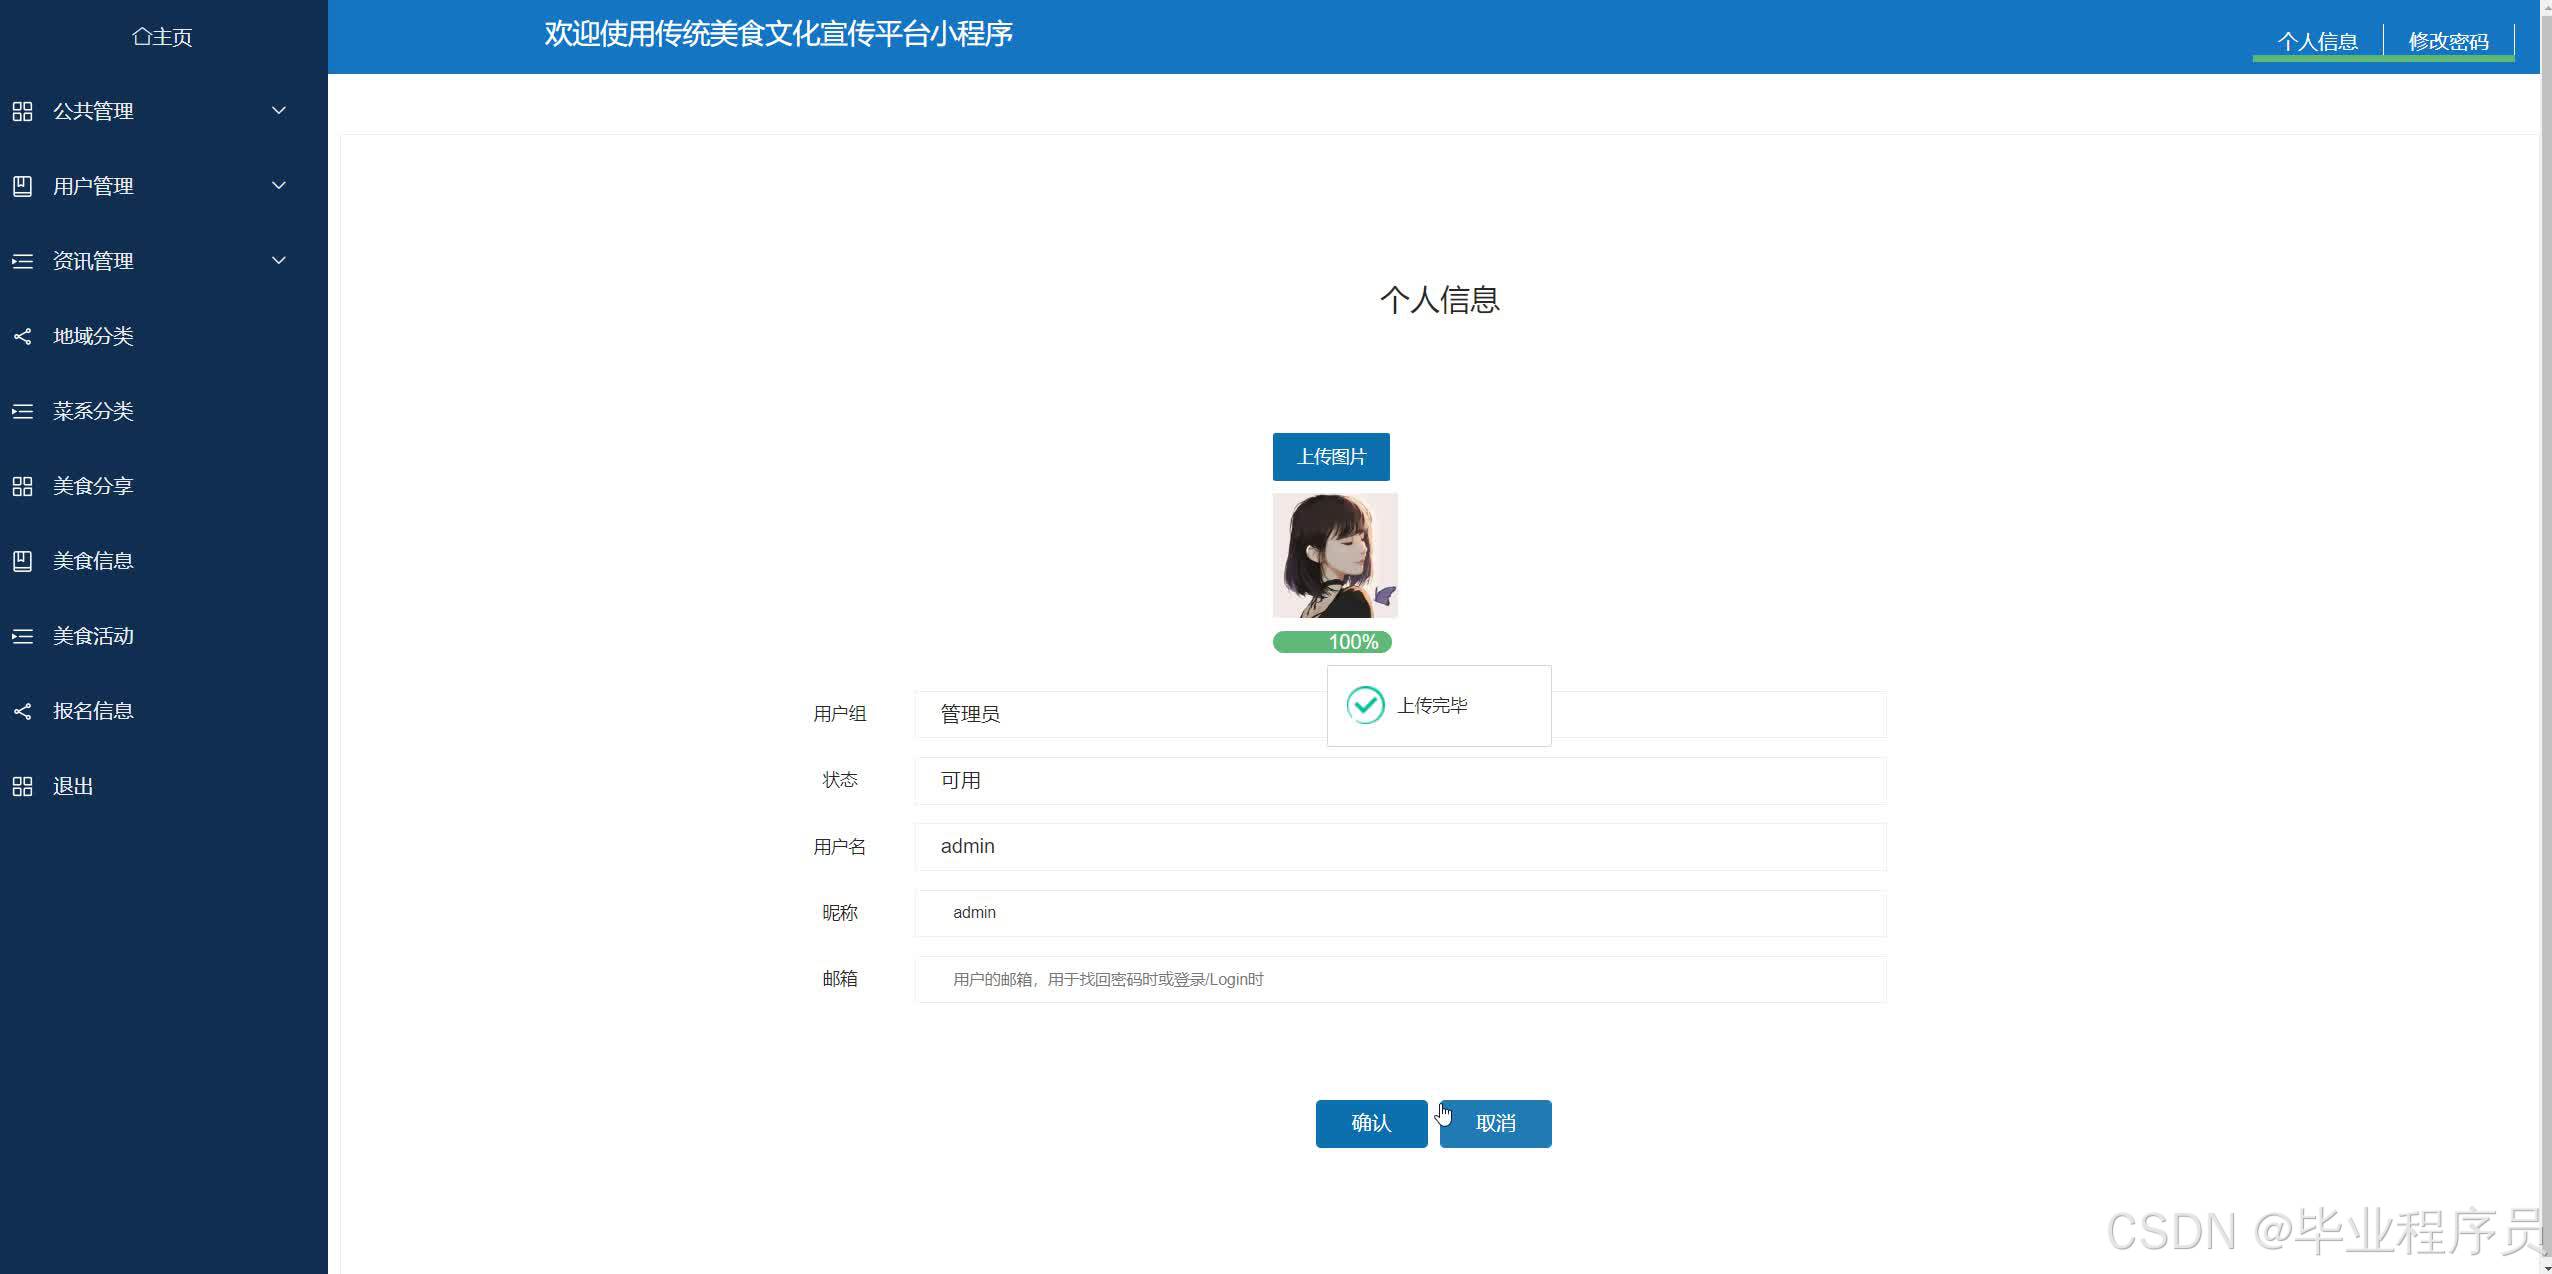Expand the 公共管理 chevron
The image size is (2552, 1274).
[279, 110]
